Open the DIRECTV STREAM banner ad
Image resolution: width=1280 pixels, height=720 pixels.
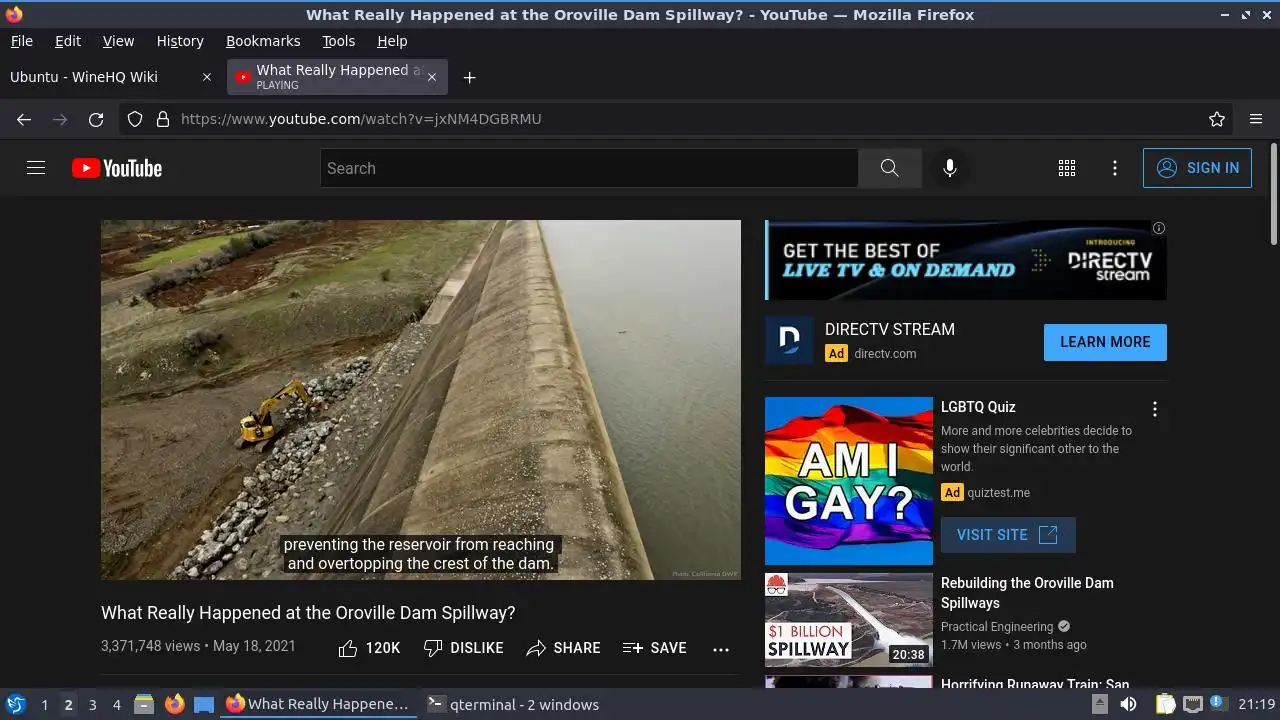966,260
